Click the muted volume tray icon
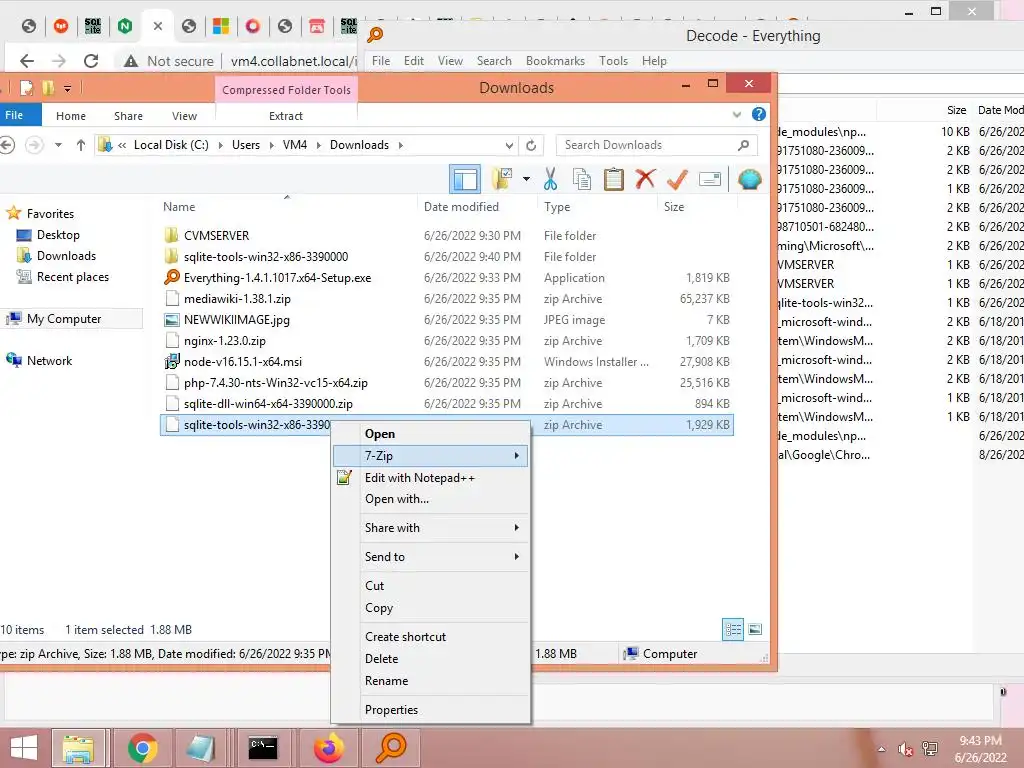Screen dimensions: 1024x768 click(904, 749)
